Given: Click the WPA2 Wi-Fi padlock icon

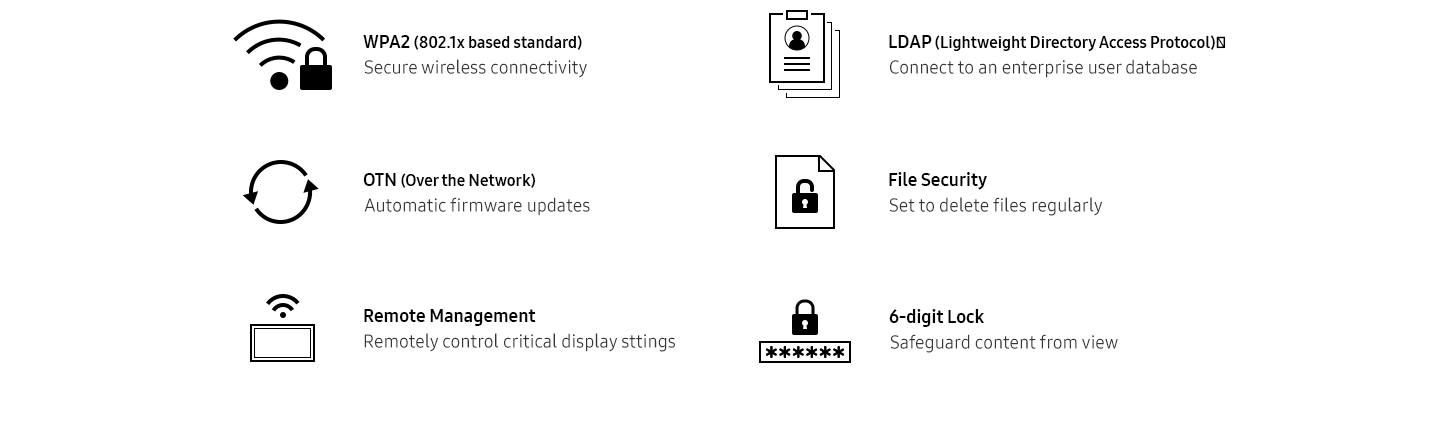Looking at the screenshot, I should (284, 55).
